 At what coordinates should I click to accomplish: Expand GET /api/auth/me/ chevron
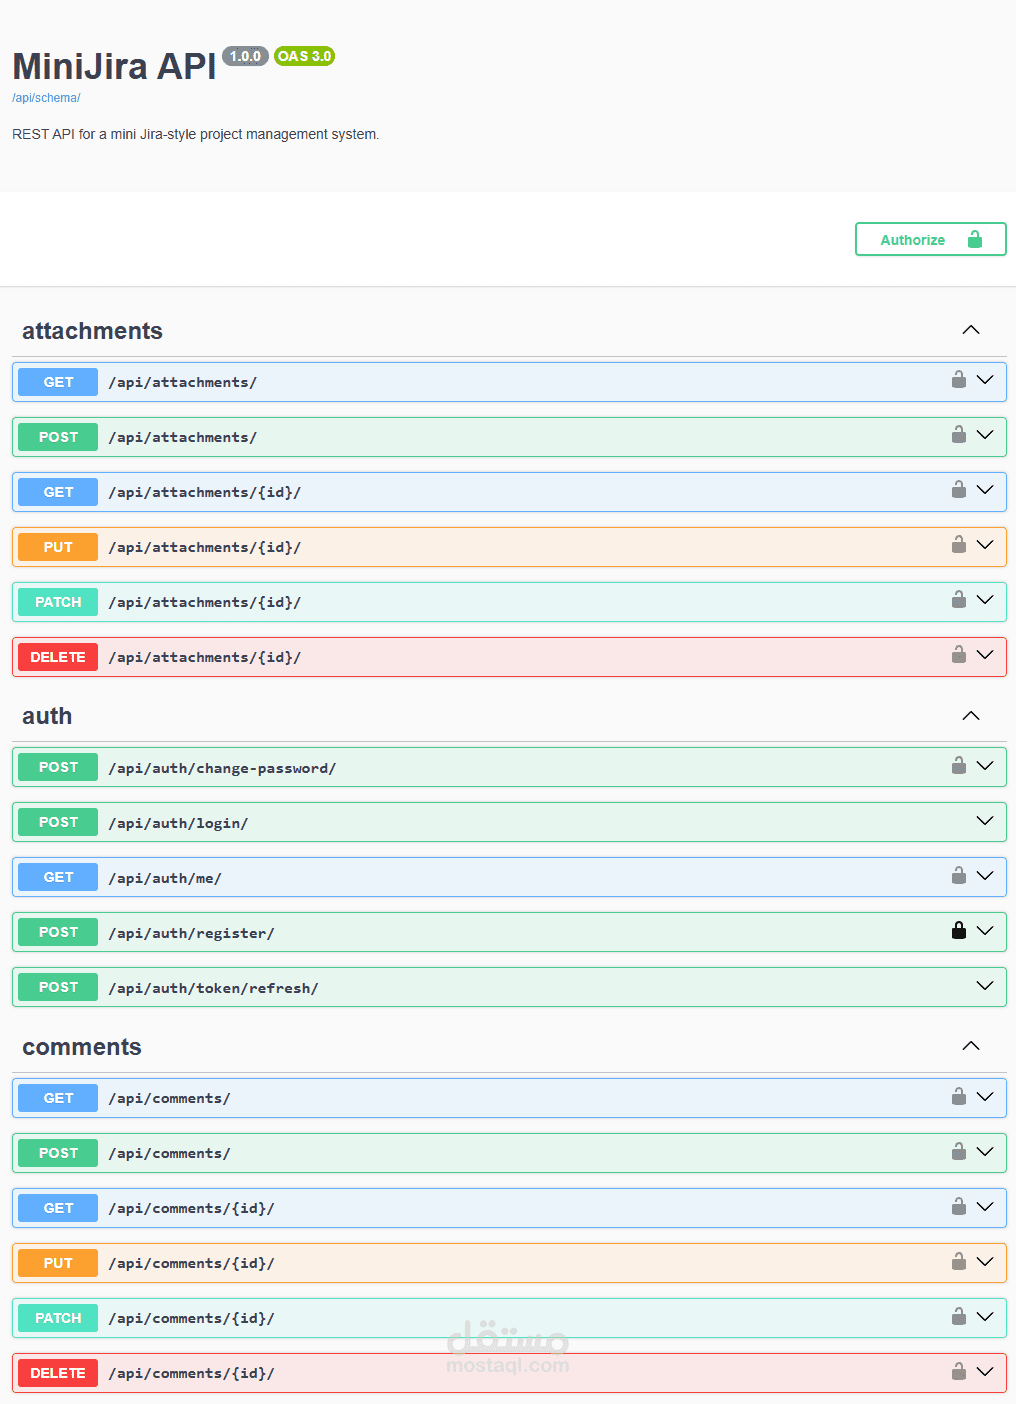pos(985,876)
